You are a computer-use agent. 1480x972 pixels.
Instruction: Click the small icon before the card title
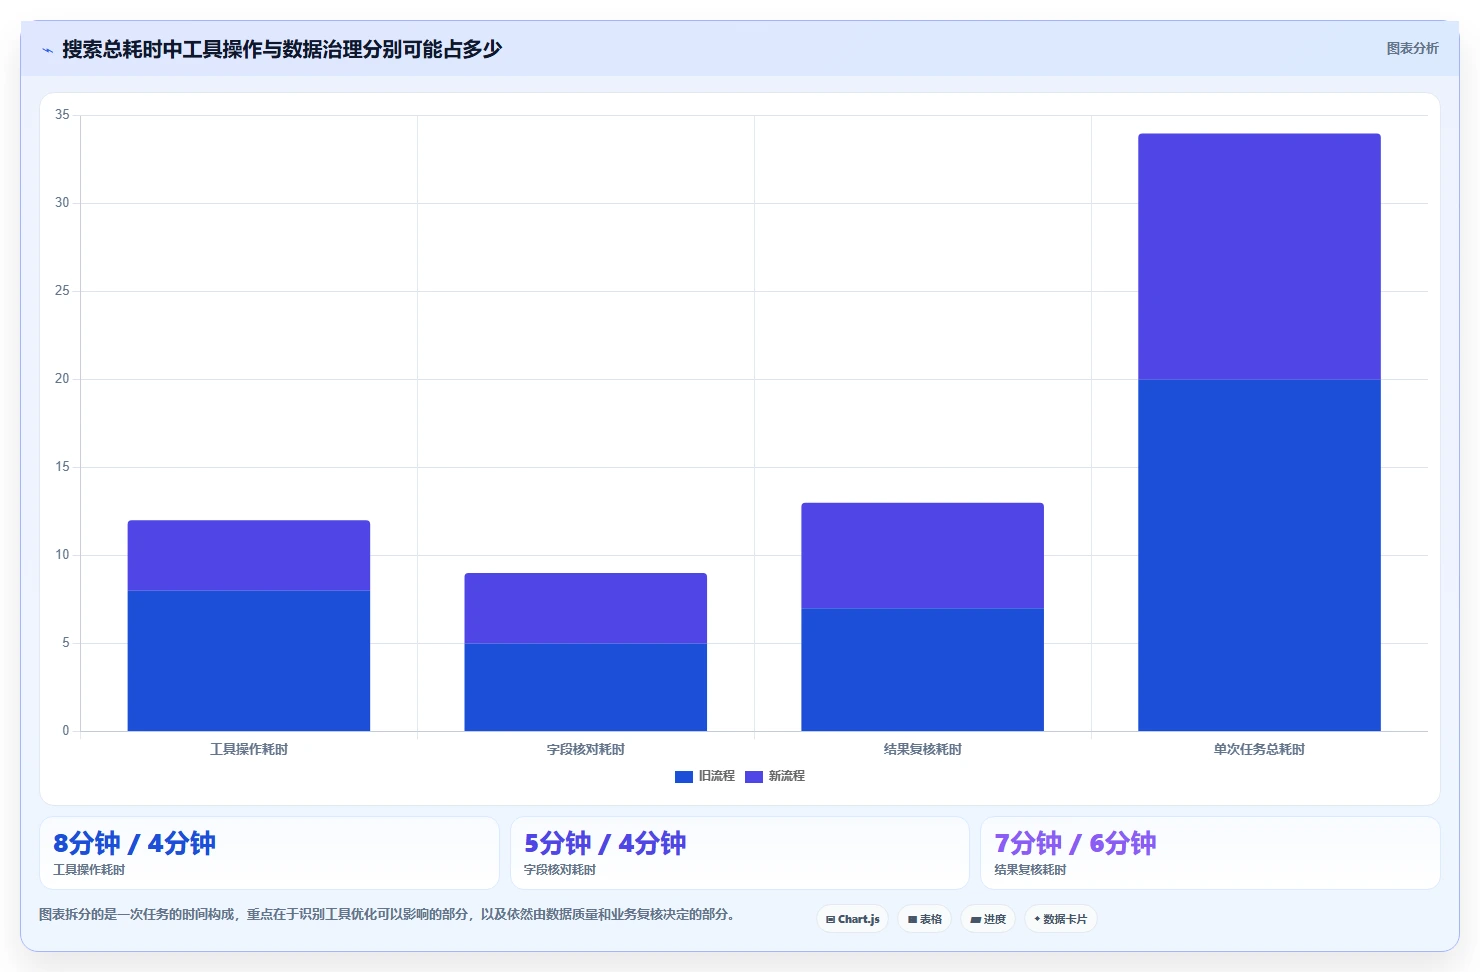pos(47,50)
